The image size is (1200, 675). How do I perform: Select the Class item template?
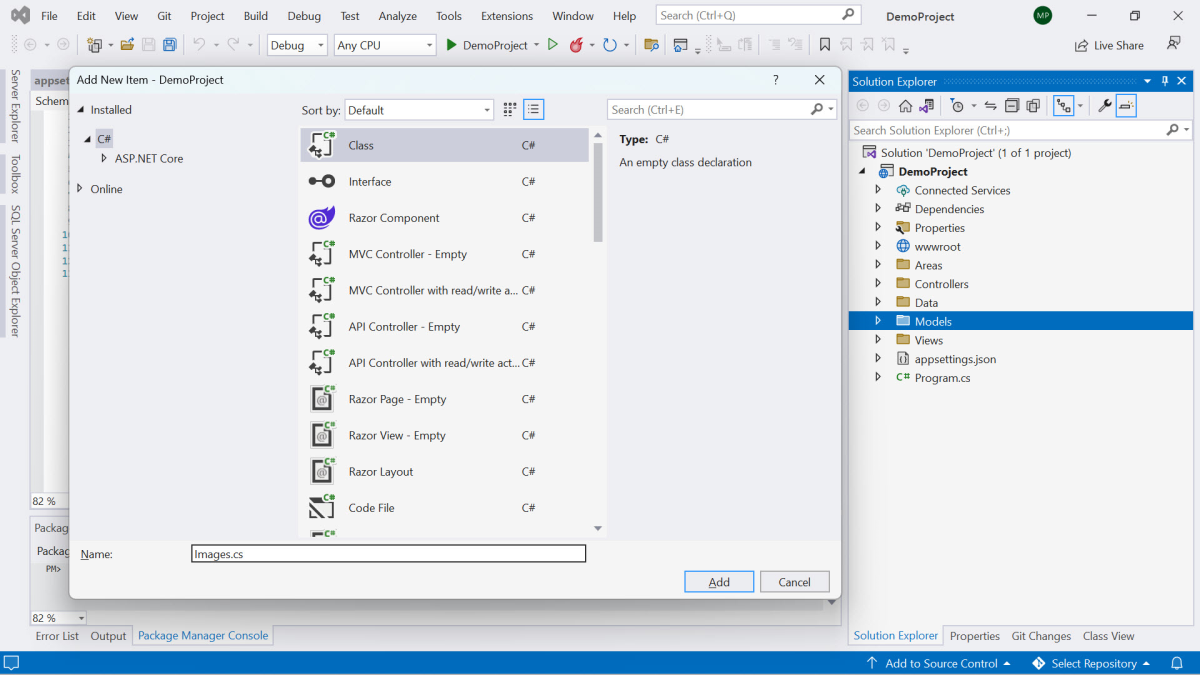click(445, 145)
